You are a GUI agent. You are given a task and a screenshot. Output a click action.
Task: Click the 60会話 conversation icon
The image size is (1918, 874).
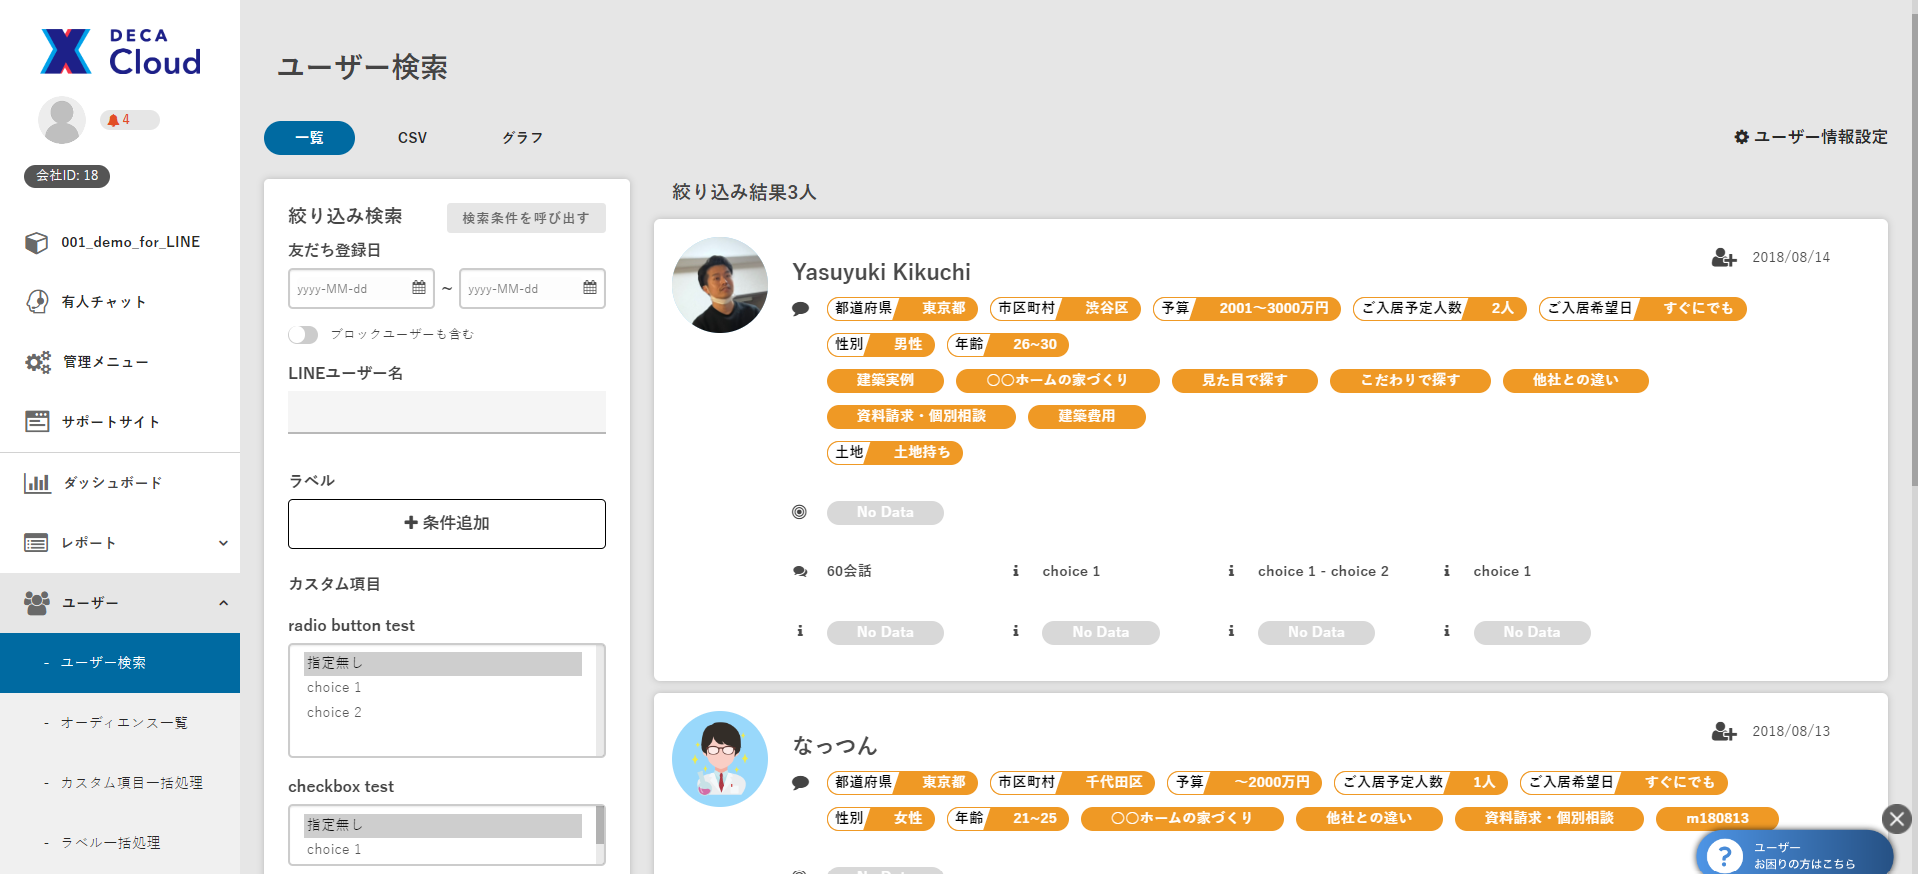click(x=800, y=572)
